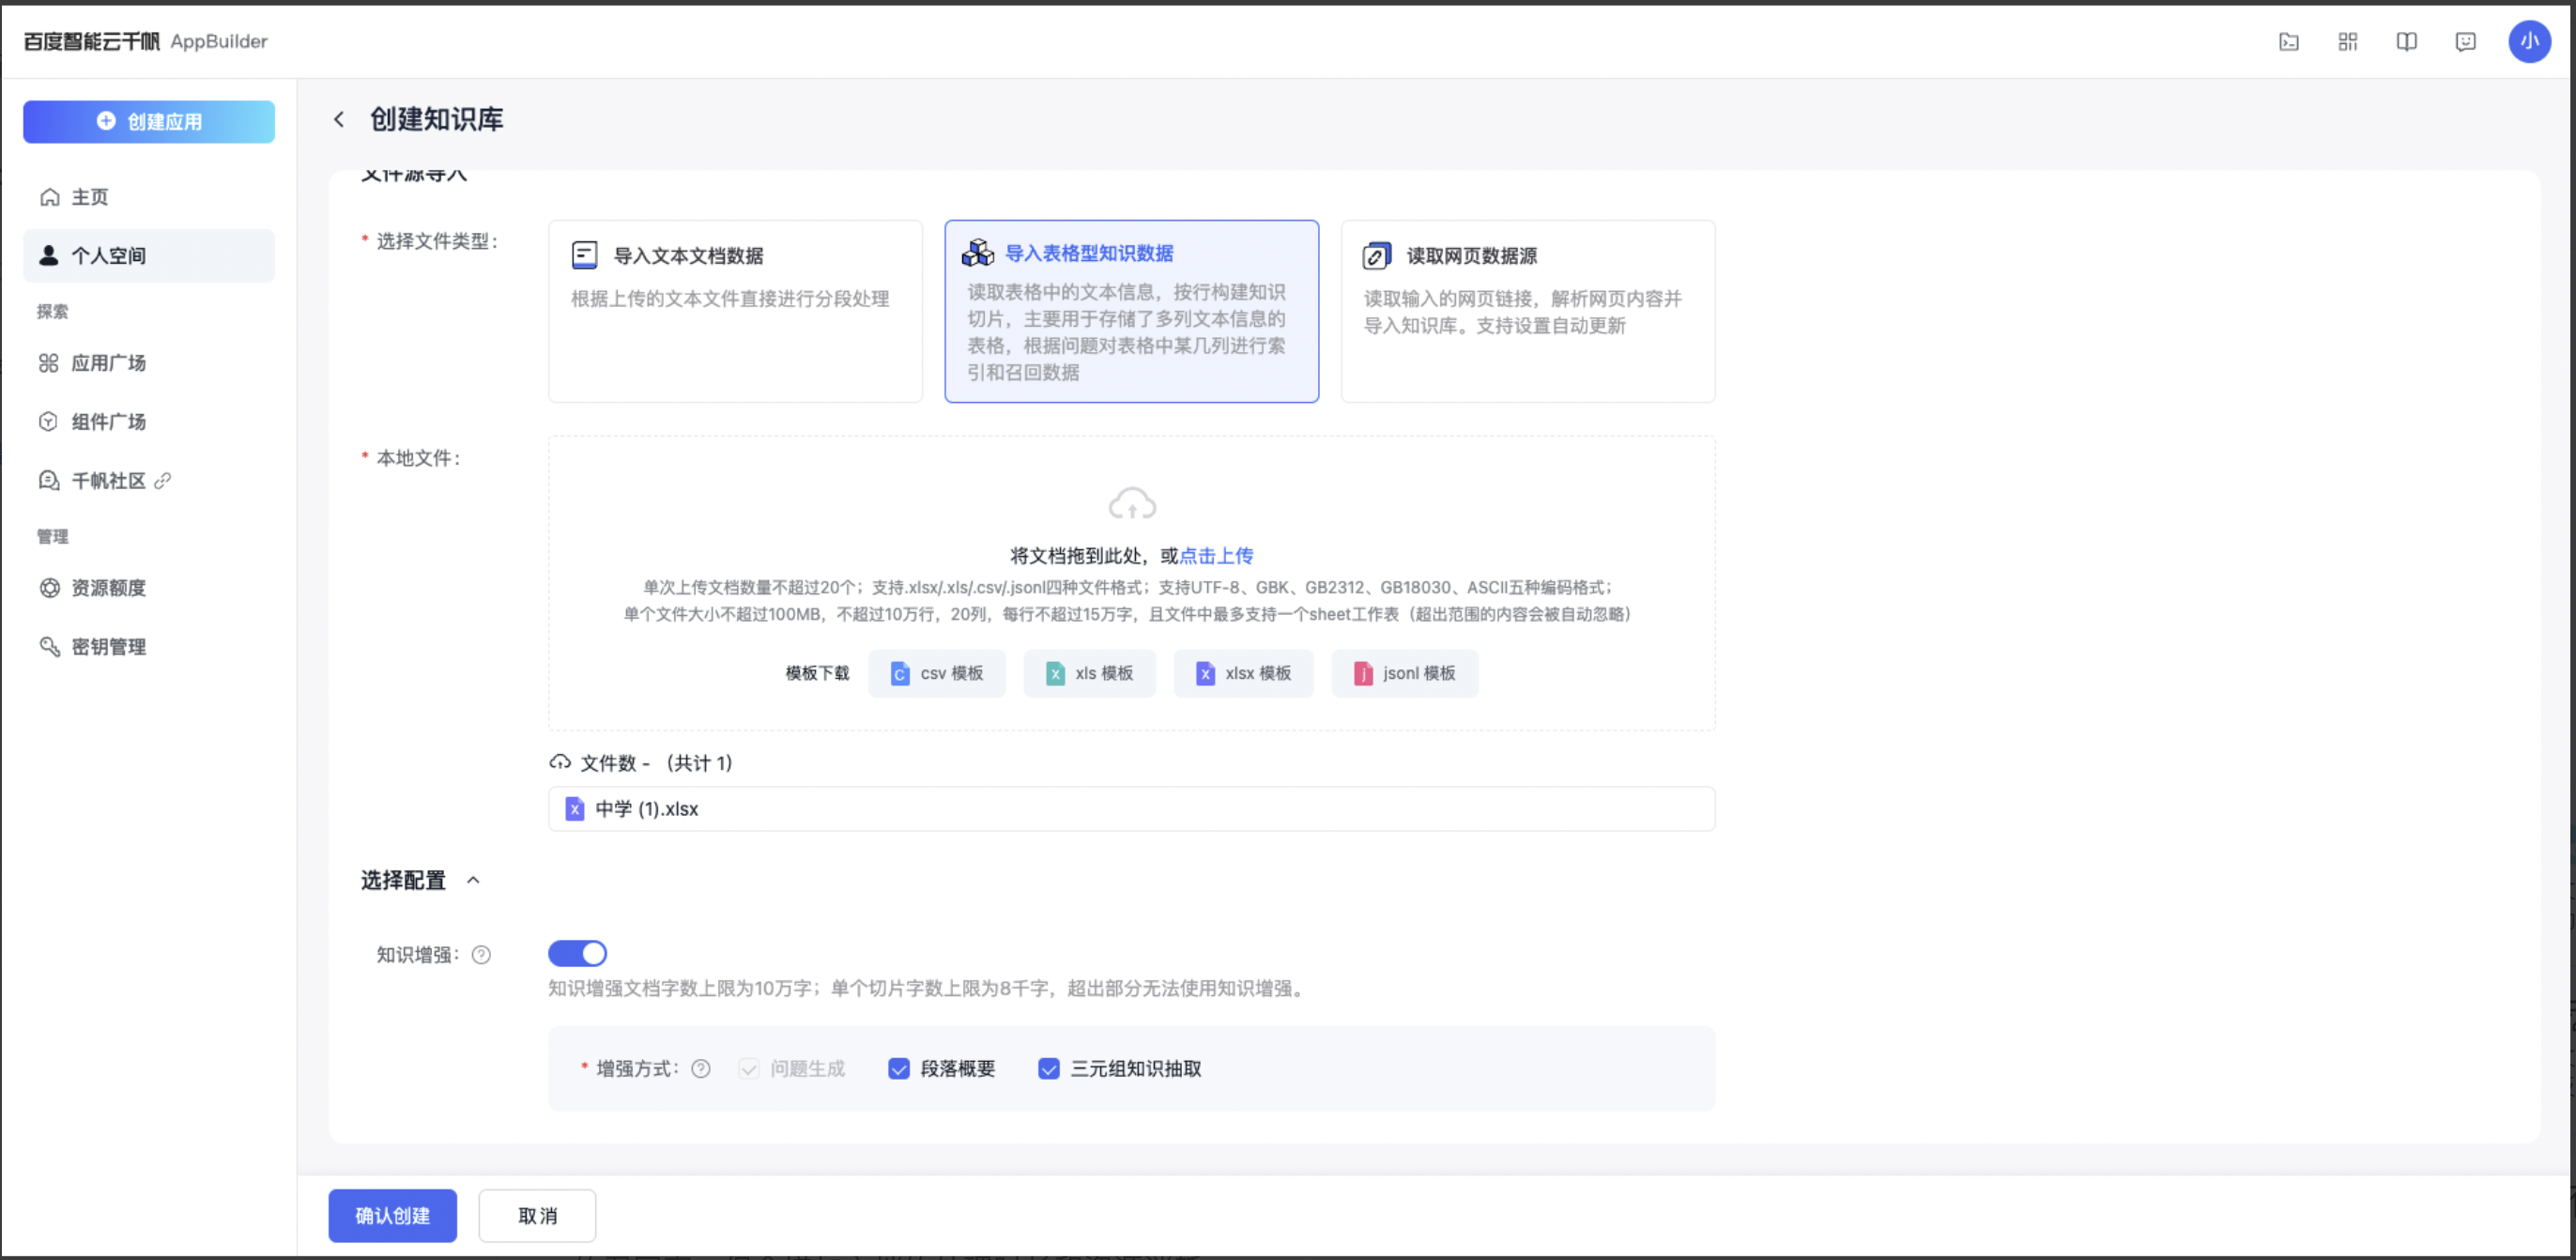Open 应用广场 in the sidebar
Viewport: 2576px width, 1260px height.
[149, 363]
